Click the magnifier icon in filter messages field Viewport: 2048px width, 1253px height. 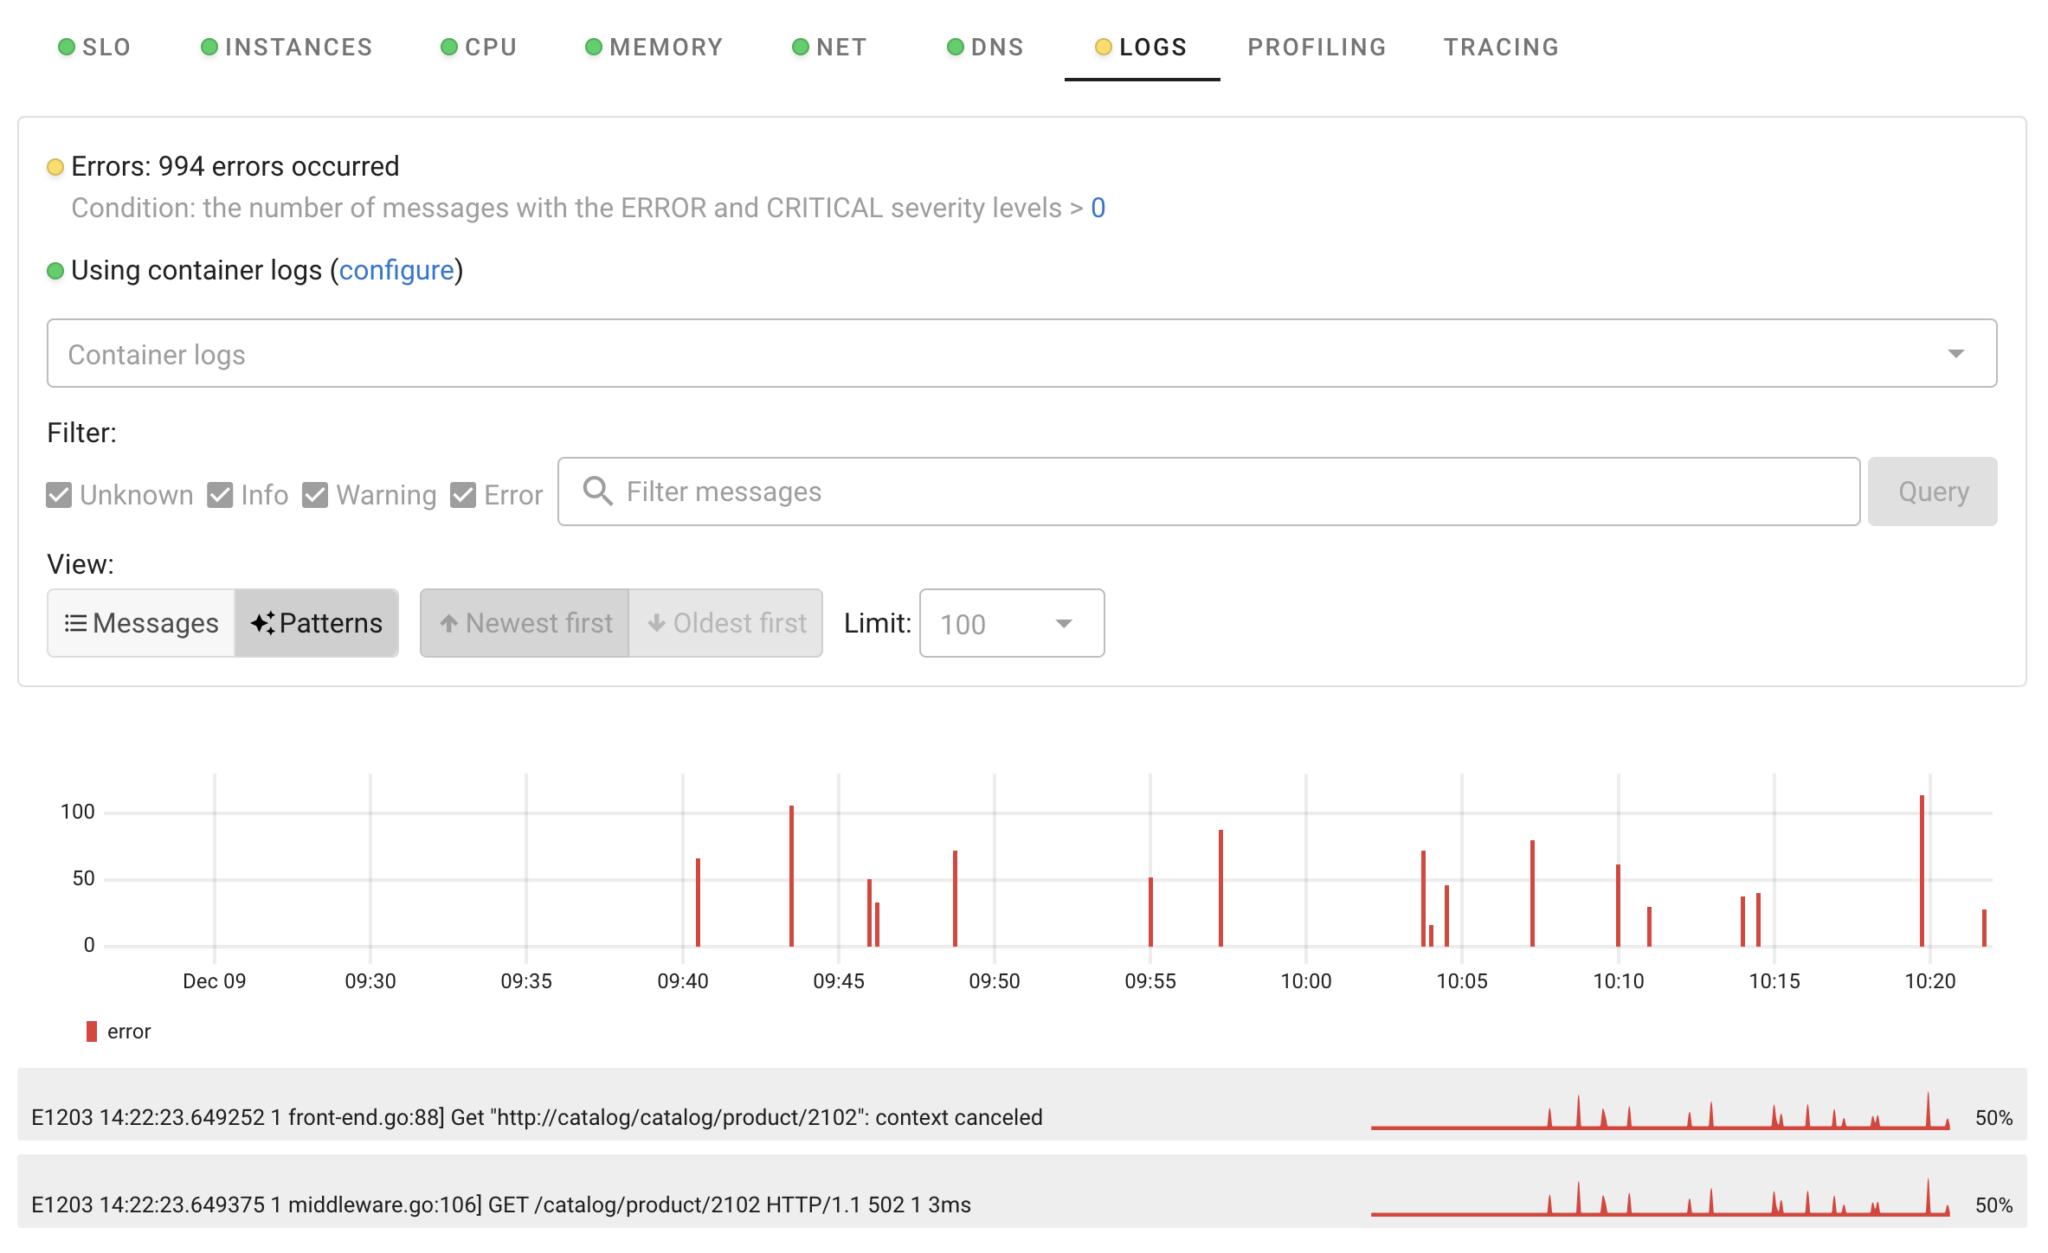pos(598,491)
